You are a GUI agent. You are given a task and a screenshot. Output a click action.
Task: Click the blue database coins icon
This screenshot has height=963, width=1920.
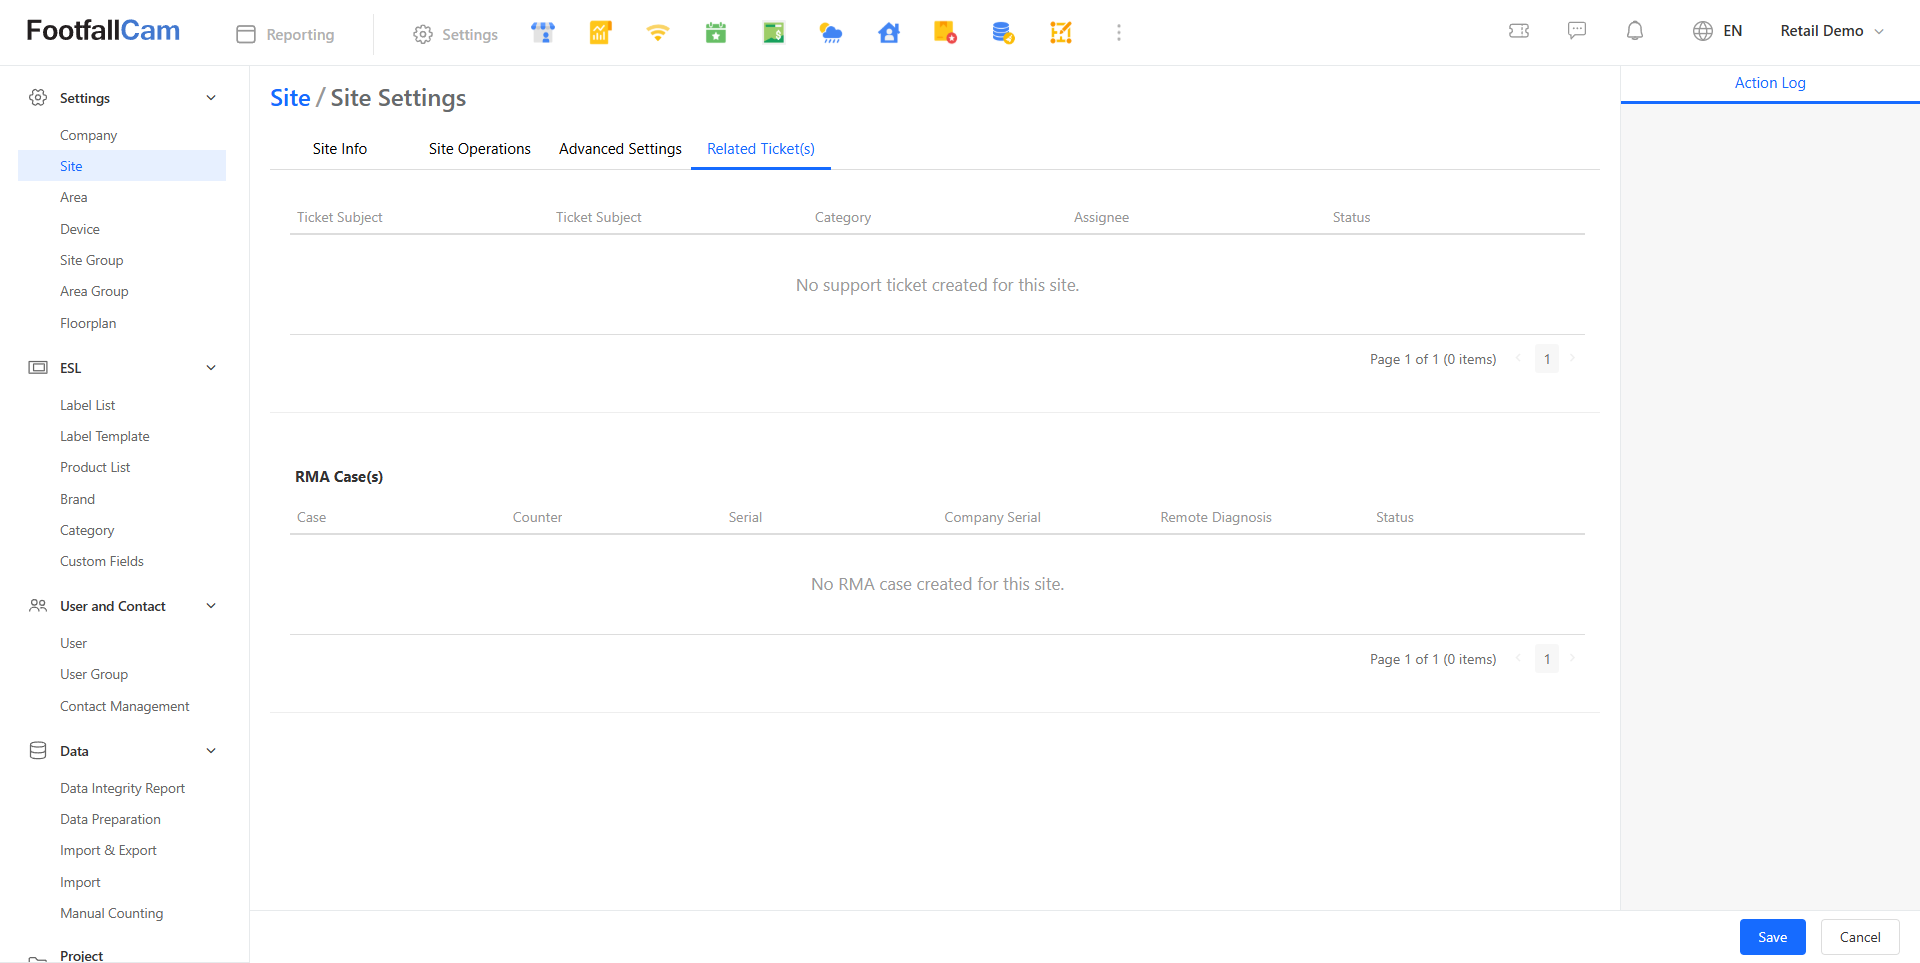pos(1003,33)
